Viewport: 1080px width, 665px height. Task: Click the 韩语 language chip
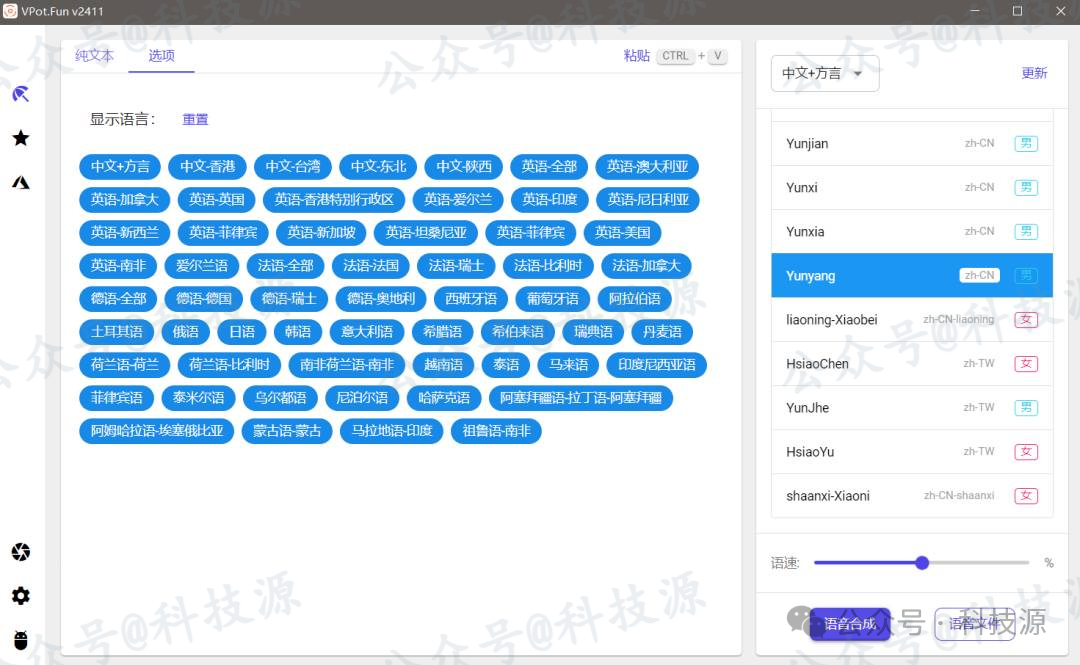[x=298, y=332]
